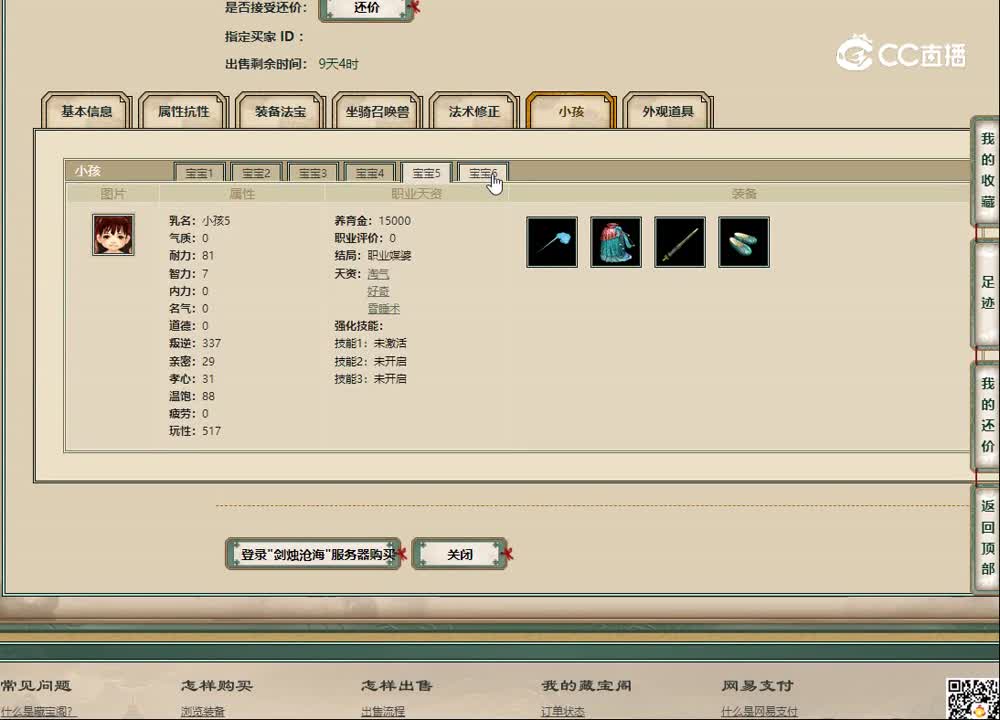The width and height of the screenshot is (1000, 720).
Task: Click the login to 剑烛沧海 server purchase button
Action: pos(314,554)
